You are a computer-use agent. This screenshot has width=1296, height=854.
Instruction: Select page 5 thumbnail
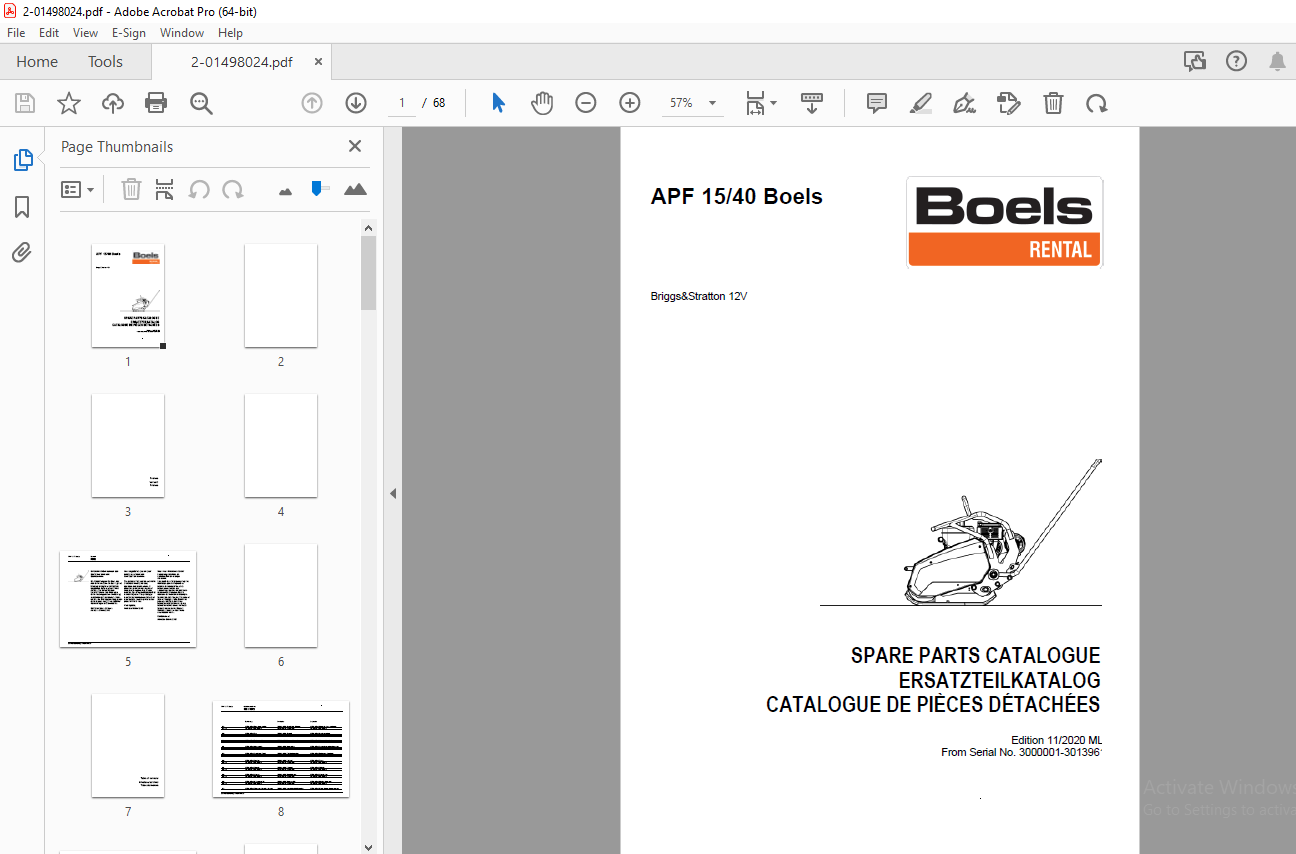click(128, 599)
